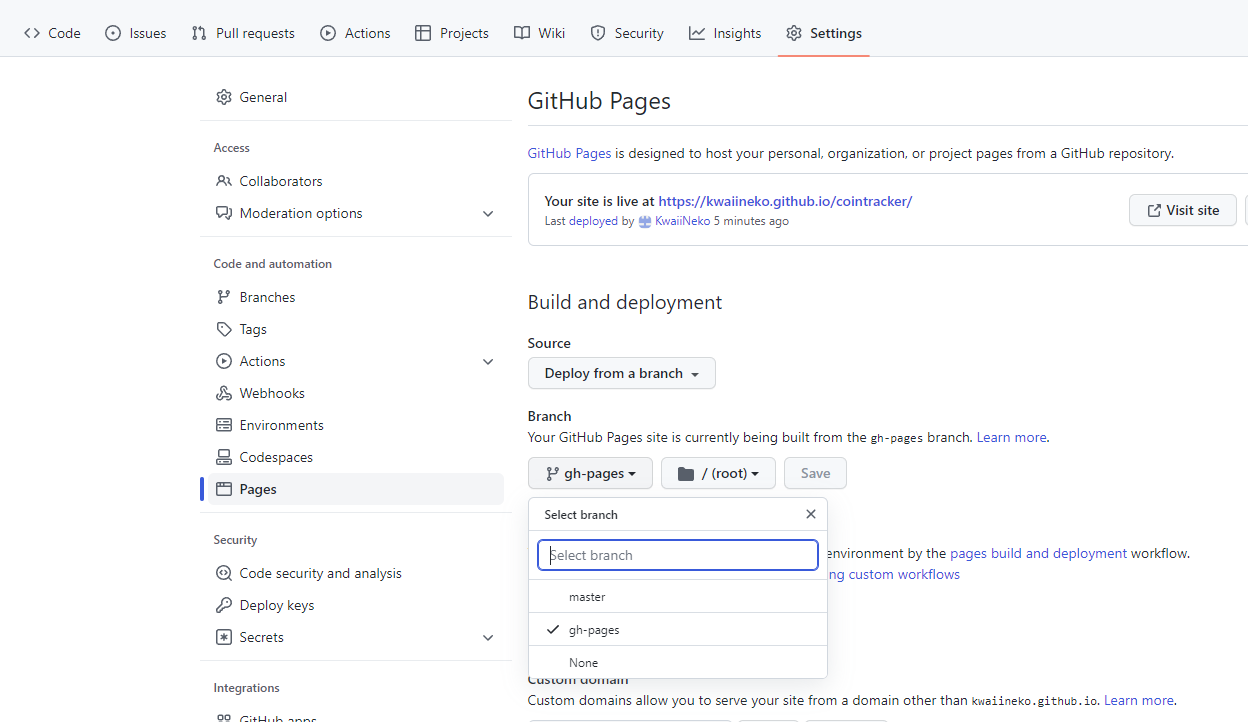1248x722 pixels.
Task: Click the Save button
Action: tap(815, 473)
